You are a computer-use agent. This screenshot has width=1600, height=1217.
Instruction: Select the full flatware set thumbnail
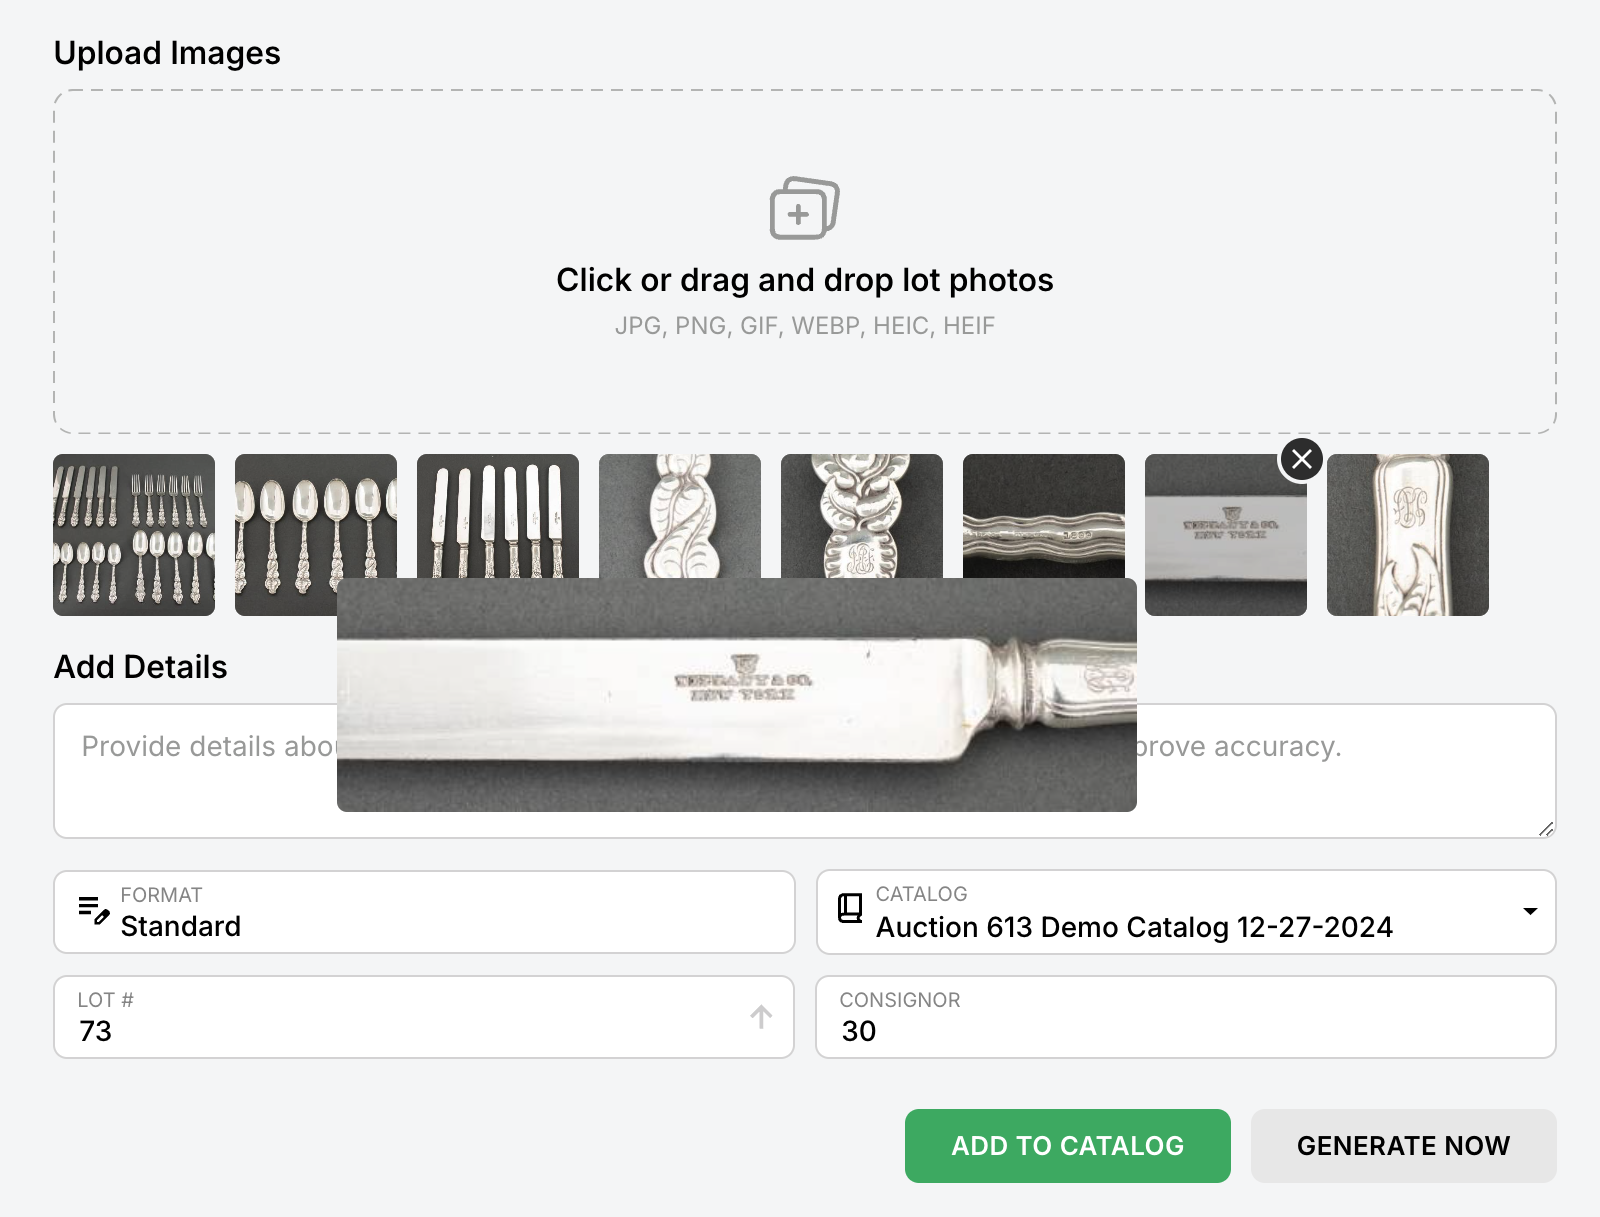[x=134, y=535]
